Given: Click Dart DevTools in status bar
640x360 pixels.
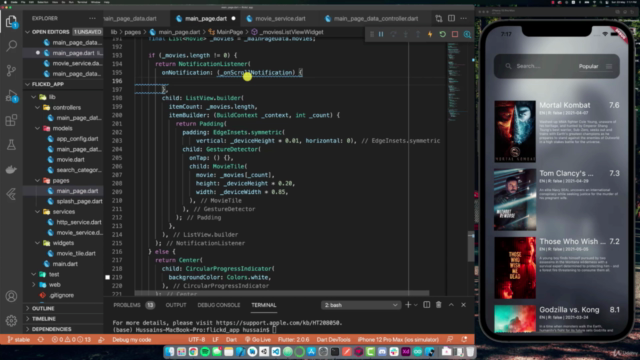Looking at the screenshot, I should point(333,340).
